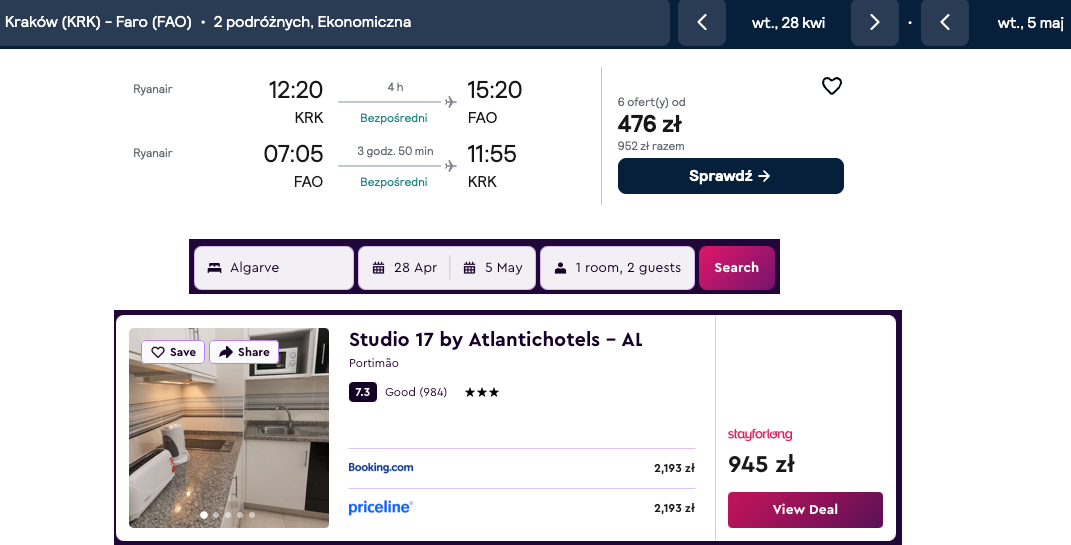Expand the 1 room, 2 guests selector
Image resolution: width=1071 pixels, height=545 pixels.
(617, 268)
